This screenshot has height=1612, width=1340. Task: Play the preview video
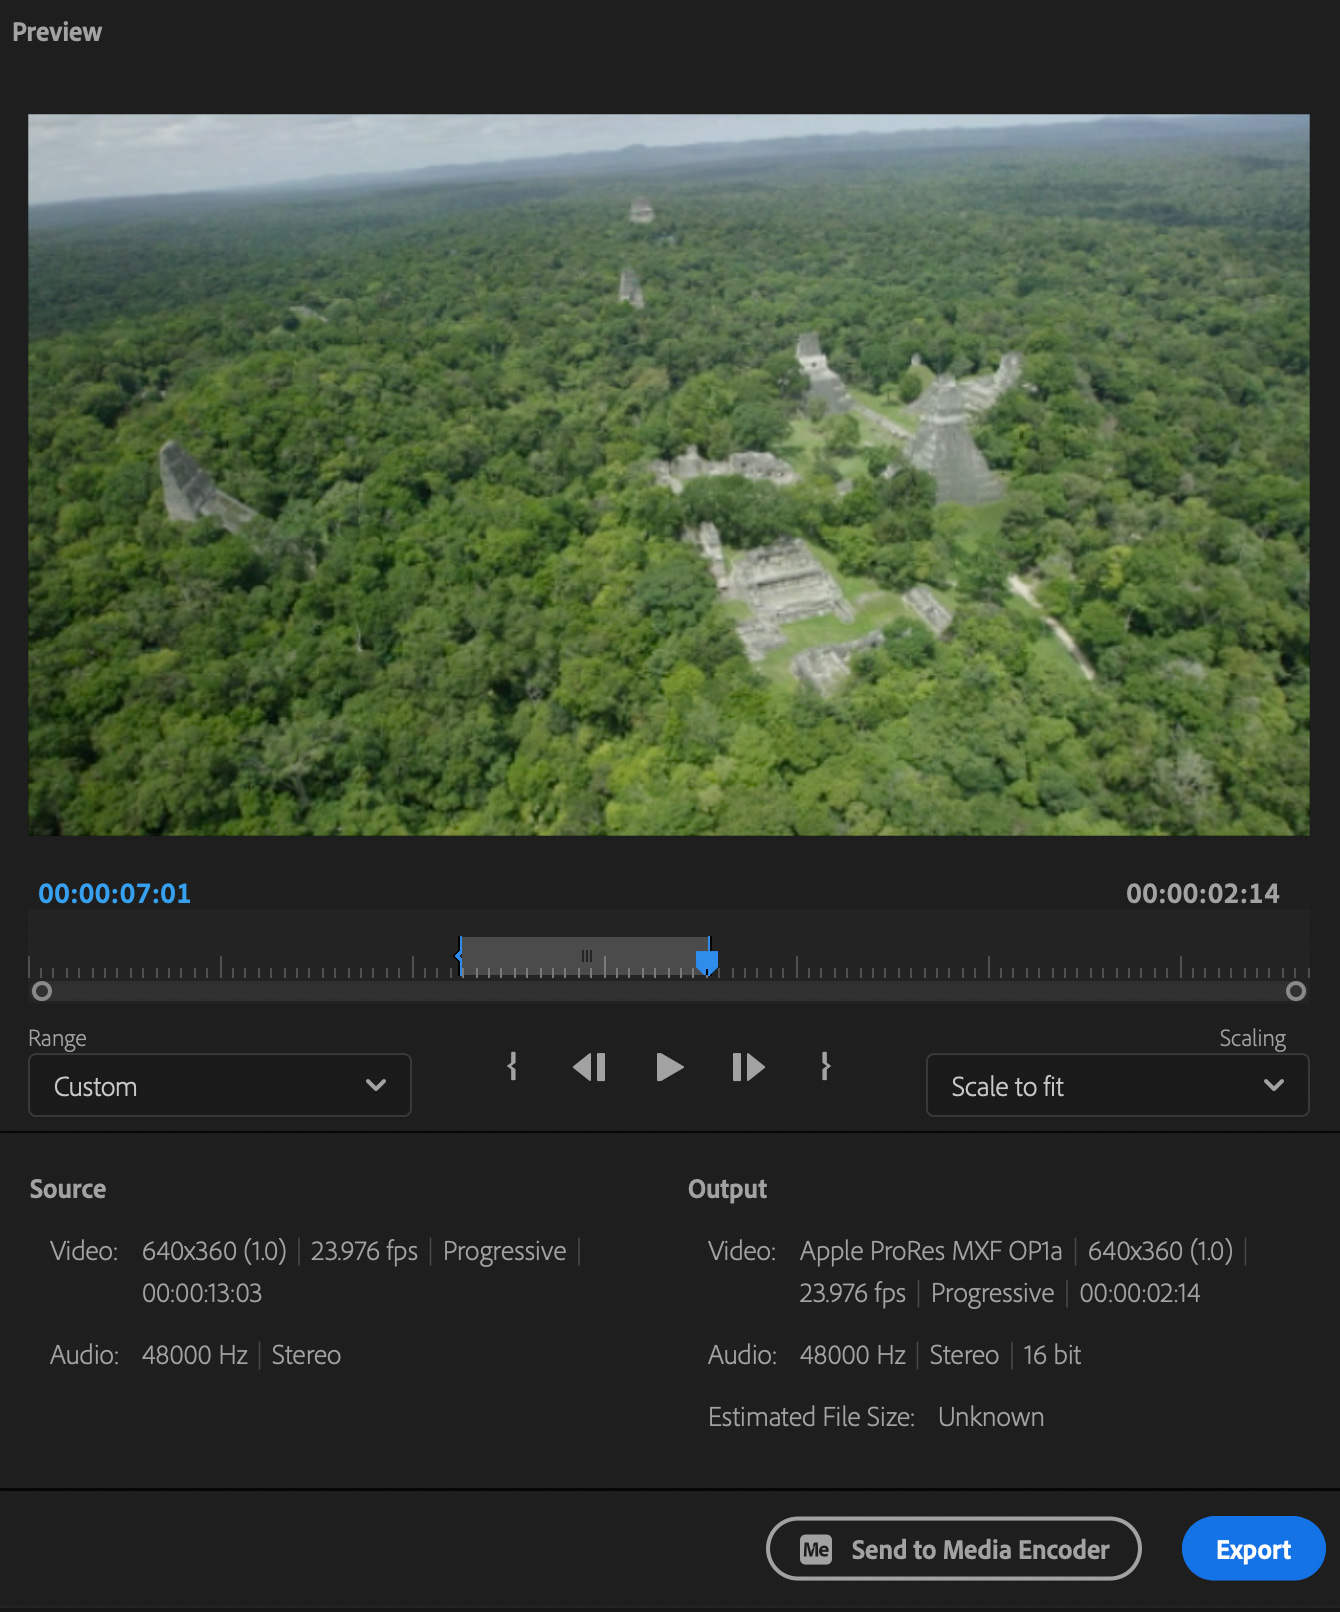(669, 1067)
